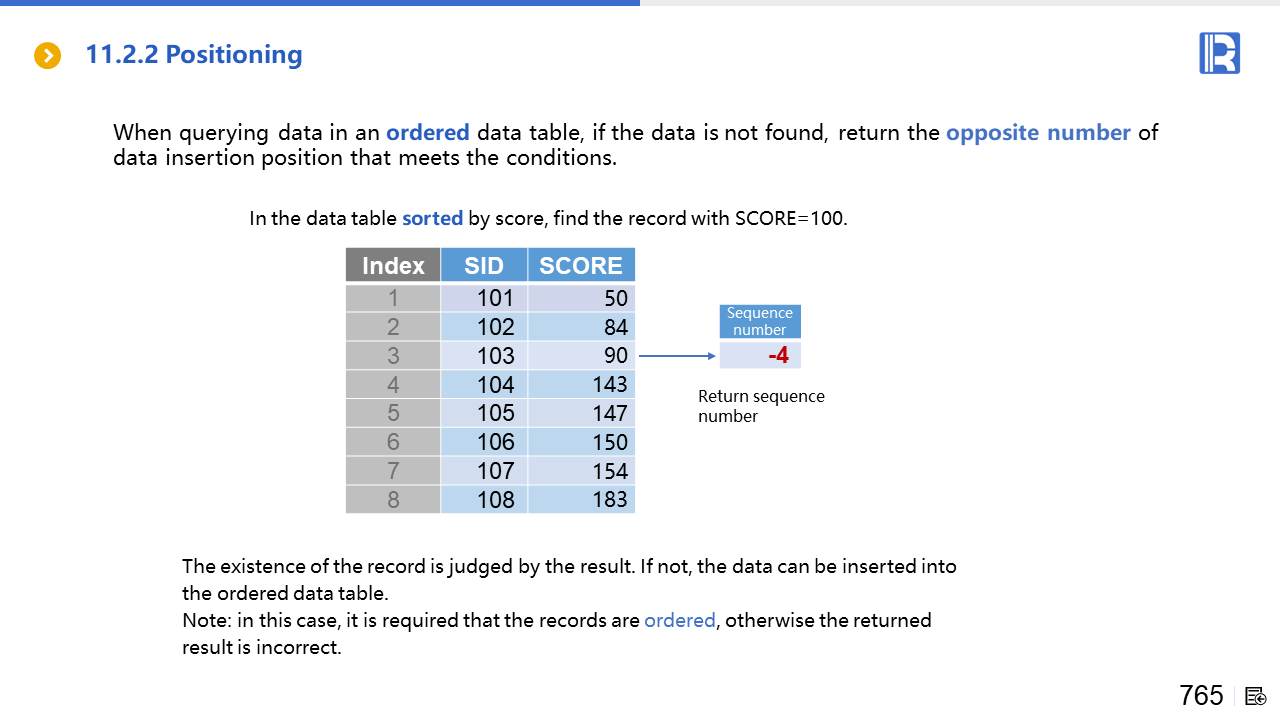Screen dimensions: 1280x720
Task: Click the Sequence number header box
Action: [x=760, y=321]
